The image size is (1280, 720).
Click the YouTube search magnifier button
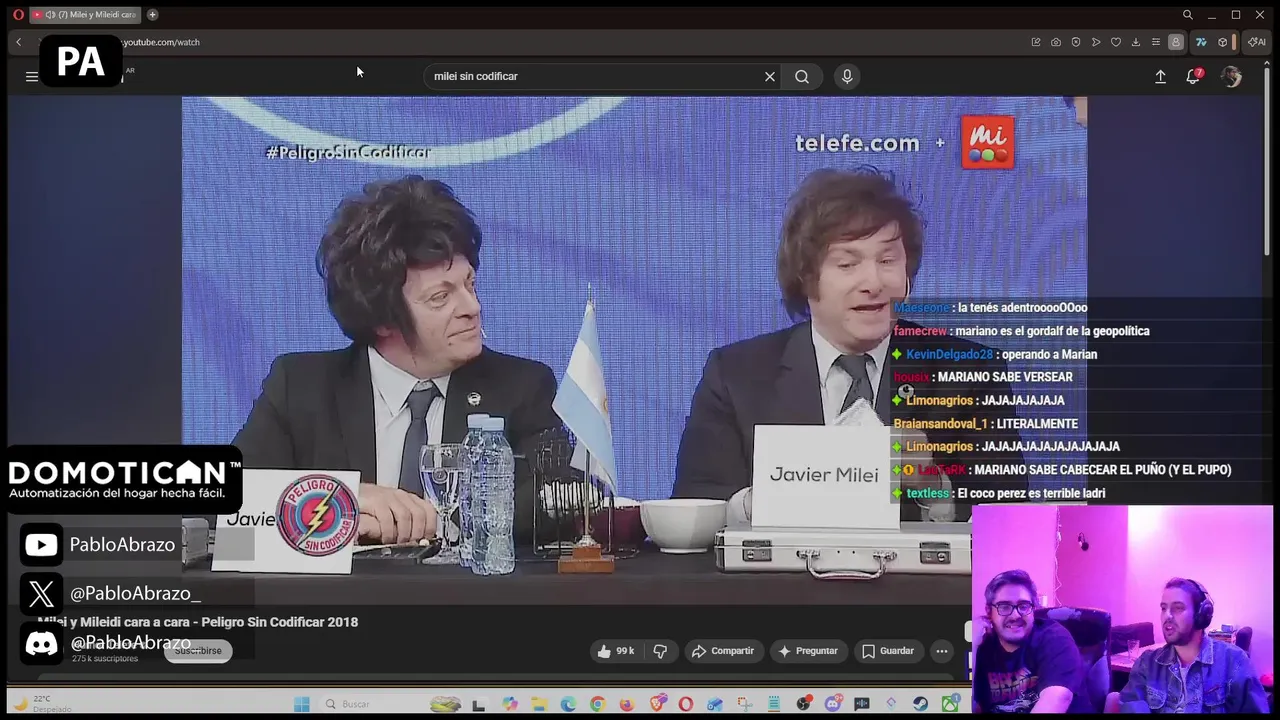[802, 76]
